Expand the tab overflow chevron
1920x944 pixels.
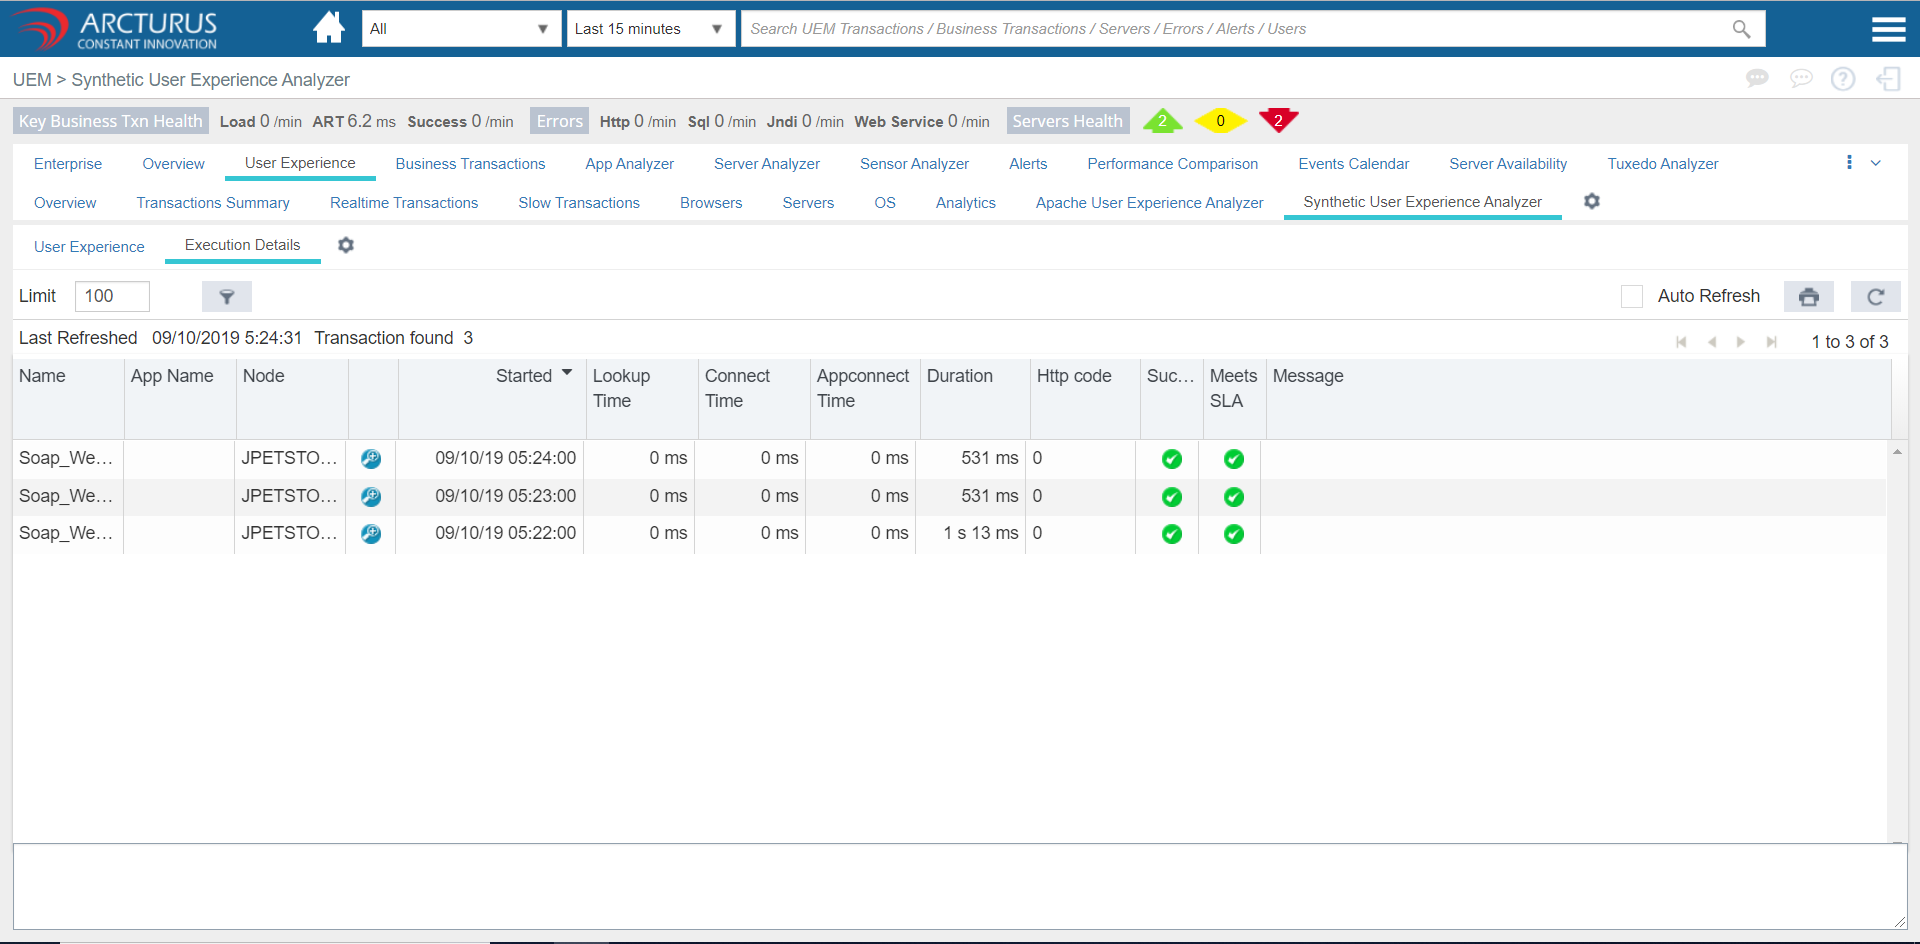click(1876, 163)
